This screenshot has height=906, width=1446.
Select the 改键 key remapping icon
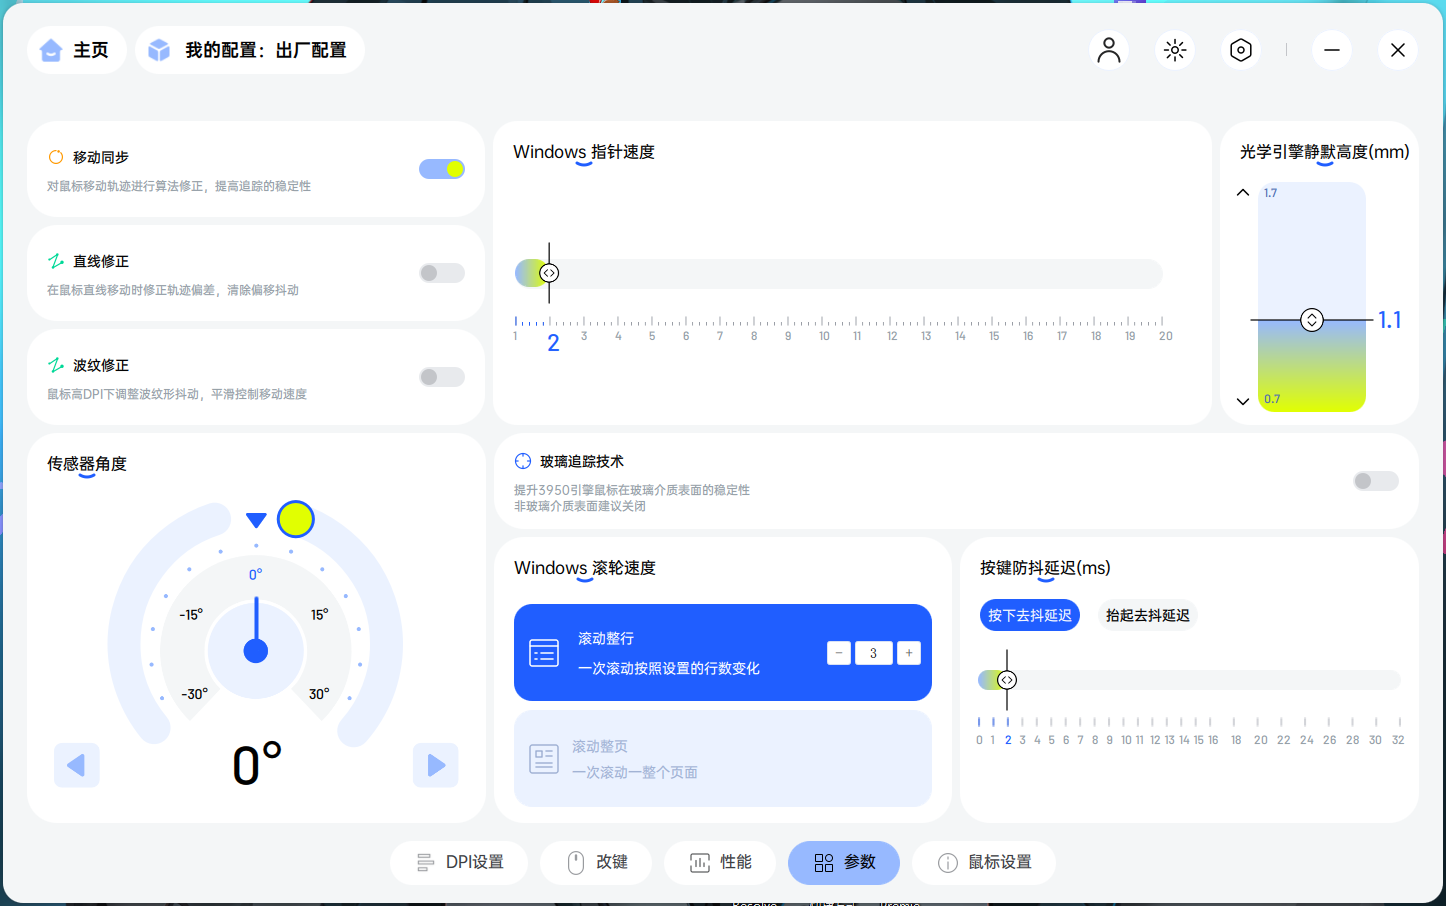click(575, 862)
